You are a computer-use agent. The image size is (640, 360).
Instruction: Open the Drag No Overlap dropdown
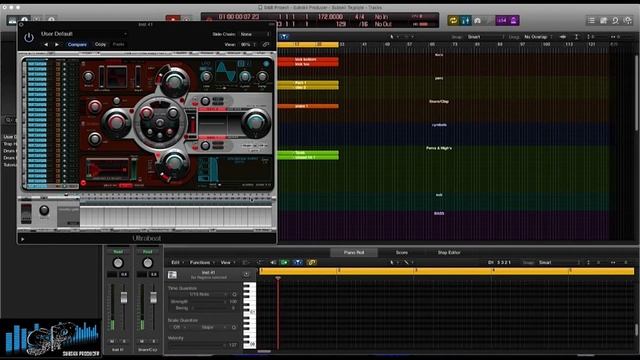pyautogui.click(x=538, y=37)
